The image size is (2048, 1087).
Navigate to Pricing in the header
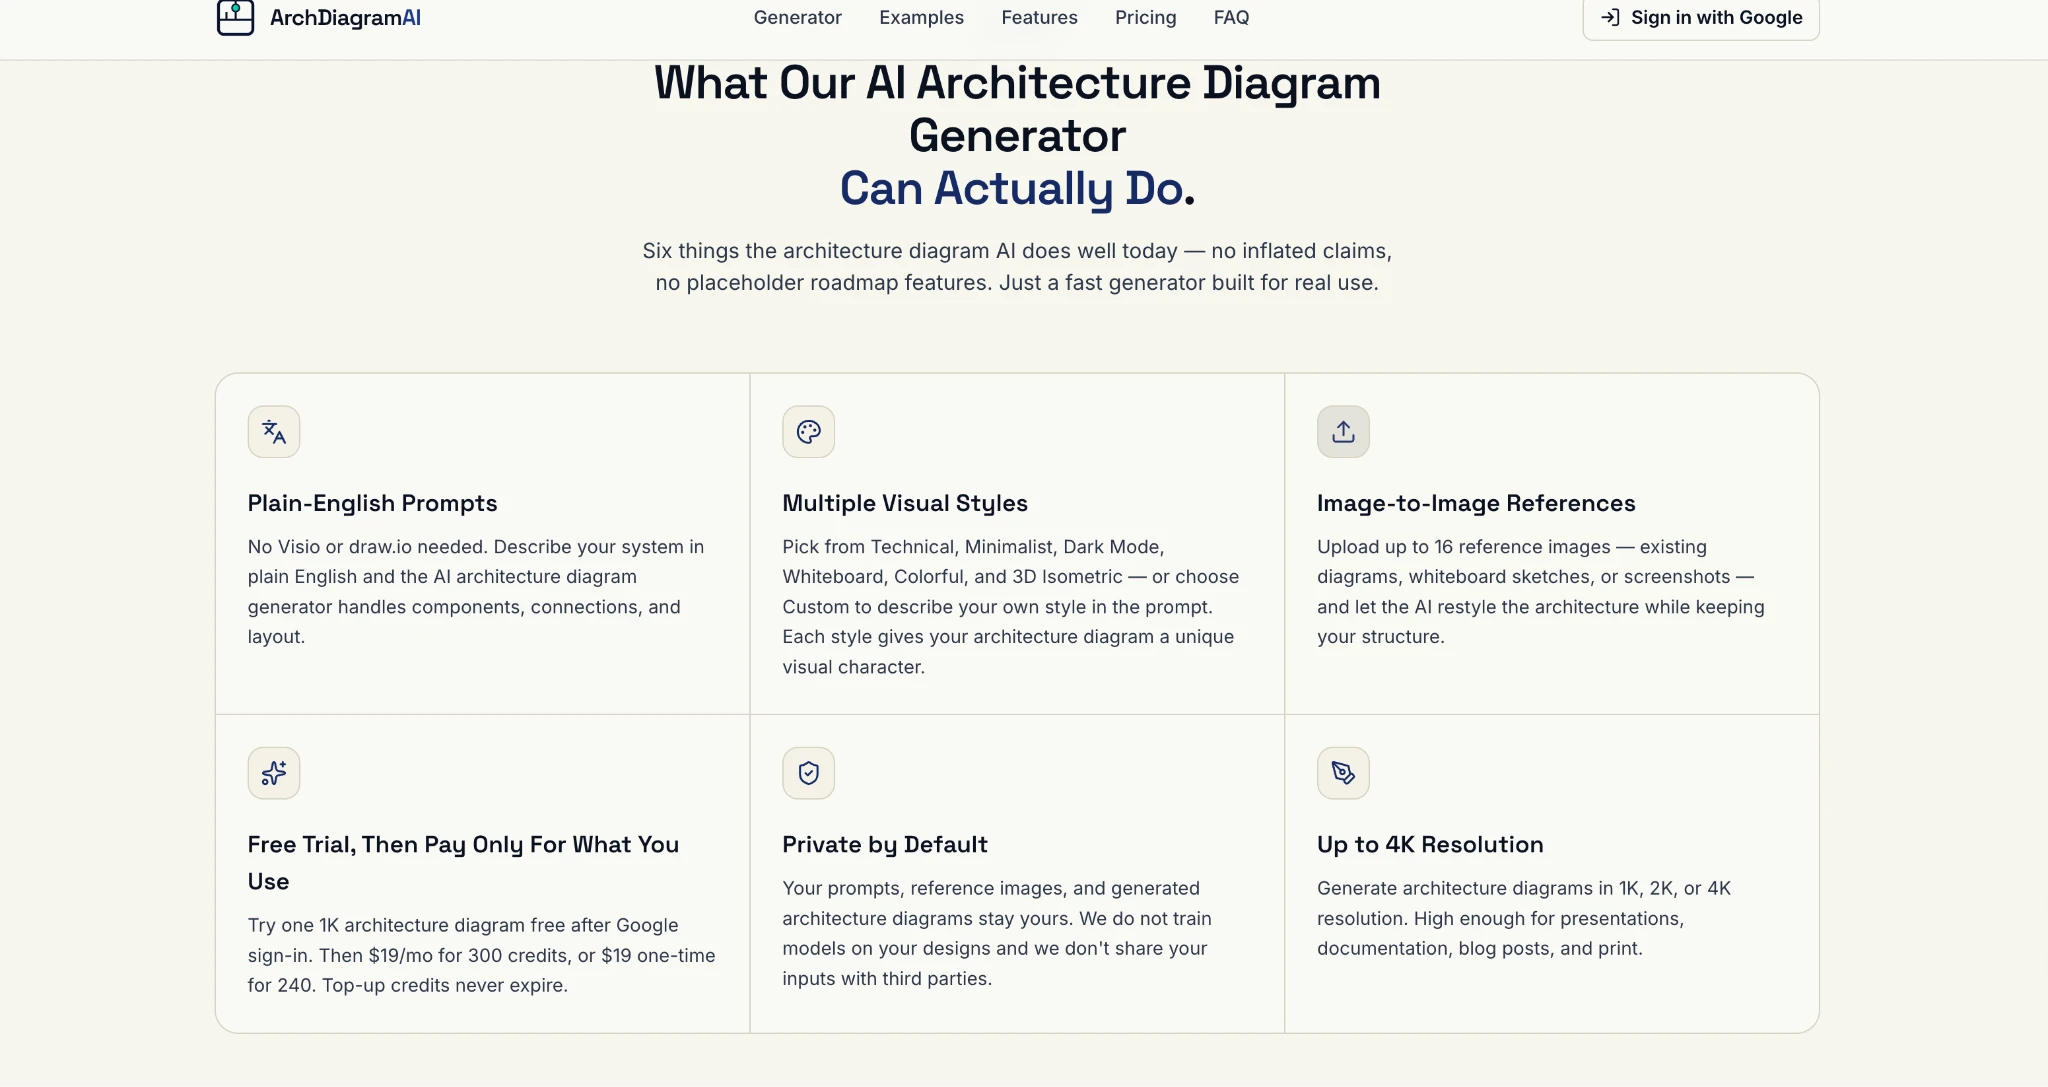pyautogui.click(x=1145, y=17)
